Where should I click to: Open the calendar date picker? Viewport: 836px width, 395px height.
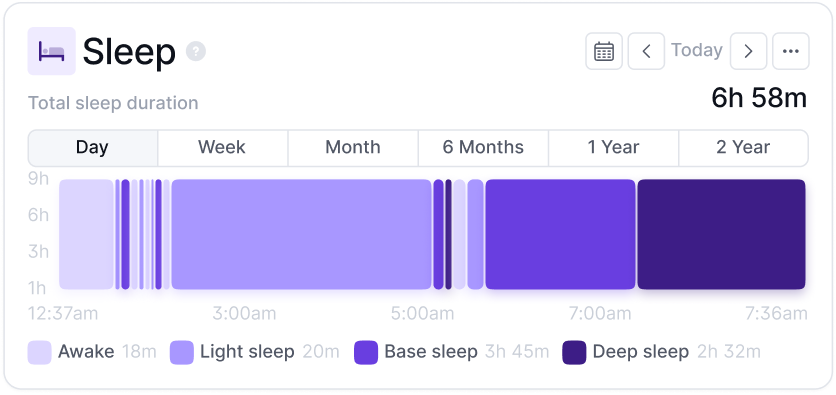click(x=604, y=51)
